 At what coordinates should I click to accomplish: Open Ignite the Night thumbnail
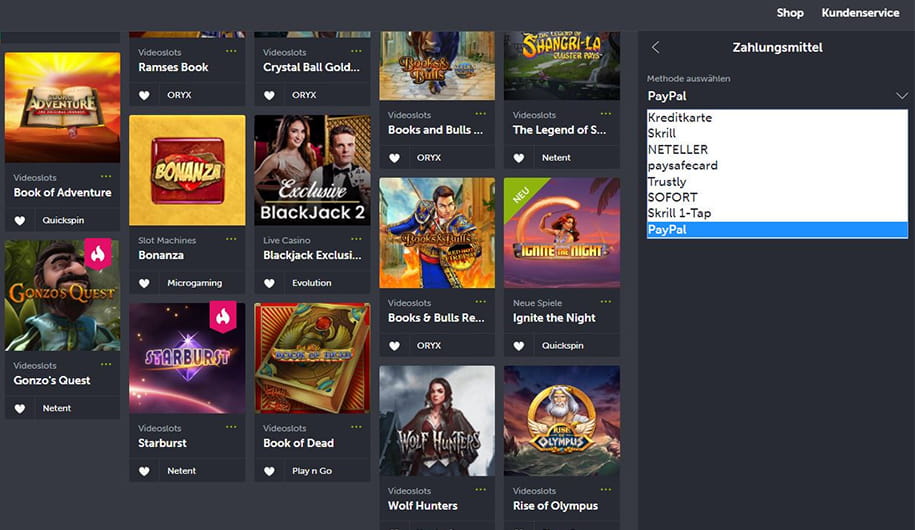(x=562, y=233)
